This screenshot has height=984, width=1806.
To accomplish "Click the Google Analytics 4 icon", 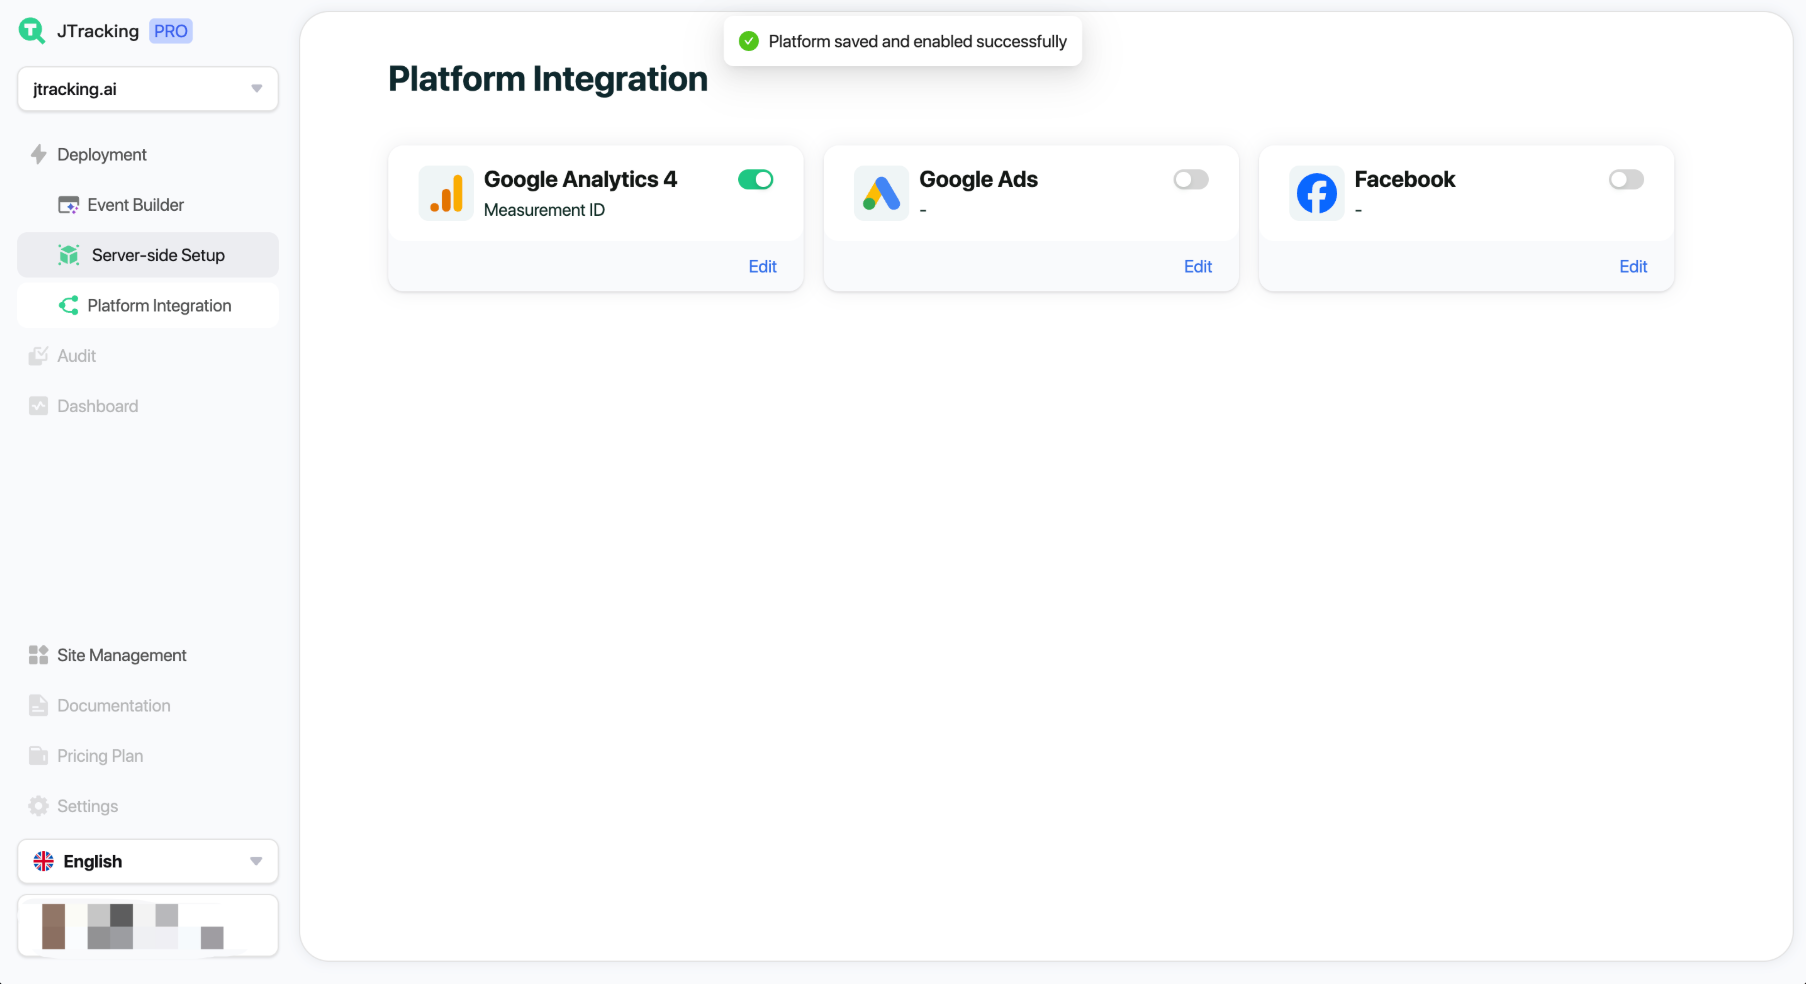I will coord(446,193).
